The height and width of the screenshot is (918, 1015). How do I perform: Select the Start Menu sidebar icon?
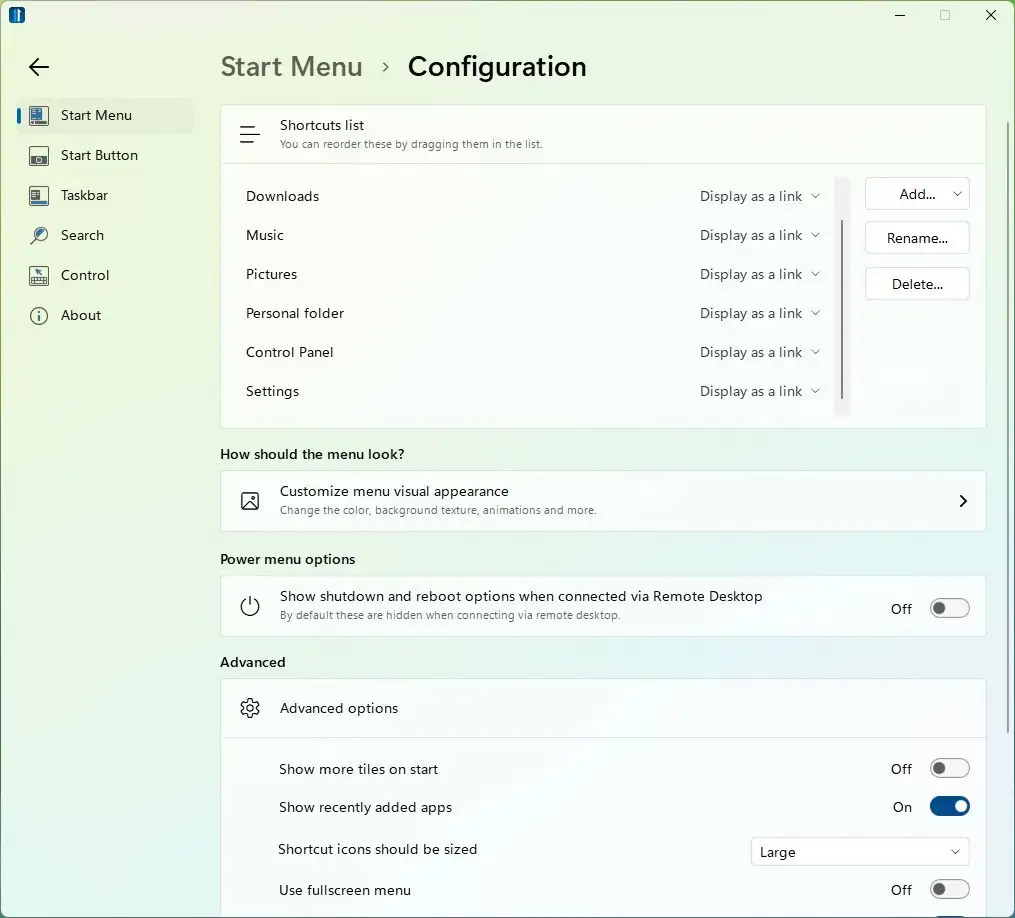pos(38,114)
